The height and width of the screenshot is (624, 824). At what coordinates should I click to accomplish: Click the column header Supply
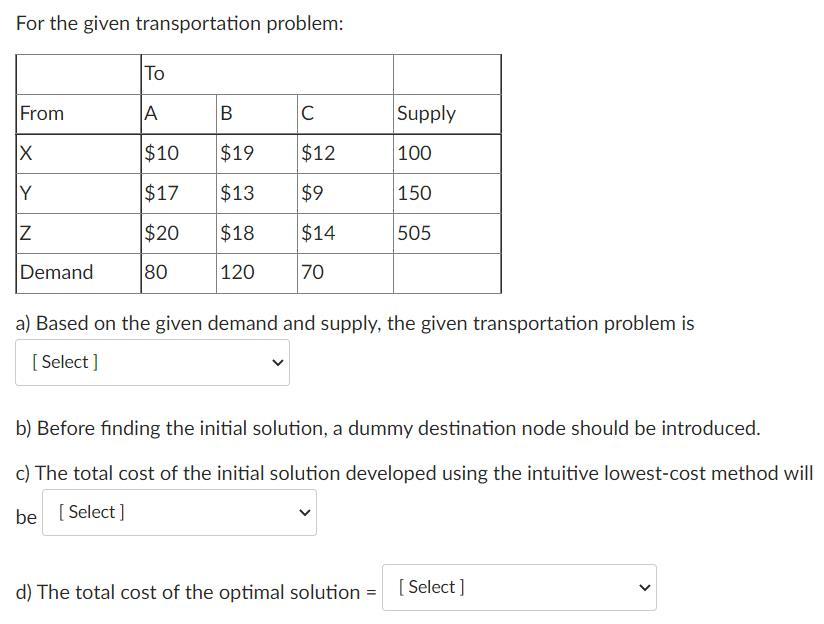(425, 113)
